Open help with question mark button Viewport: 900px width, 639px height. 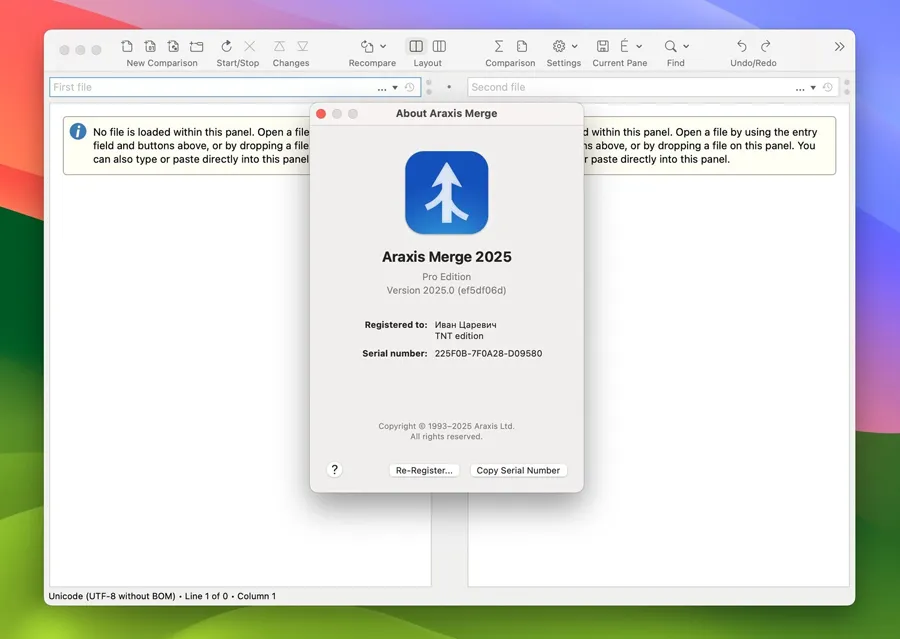pyautogui.click(x=335, y=470)
